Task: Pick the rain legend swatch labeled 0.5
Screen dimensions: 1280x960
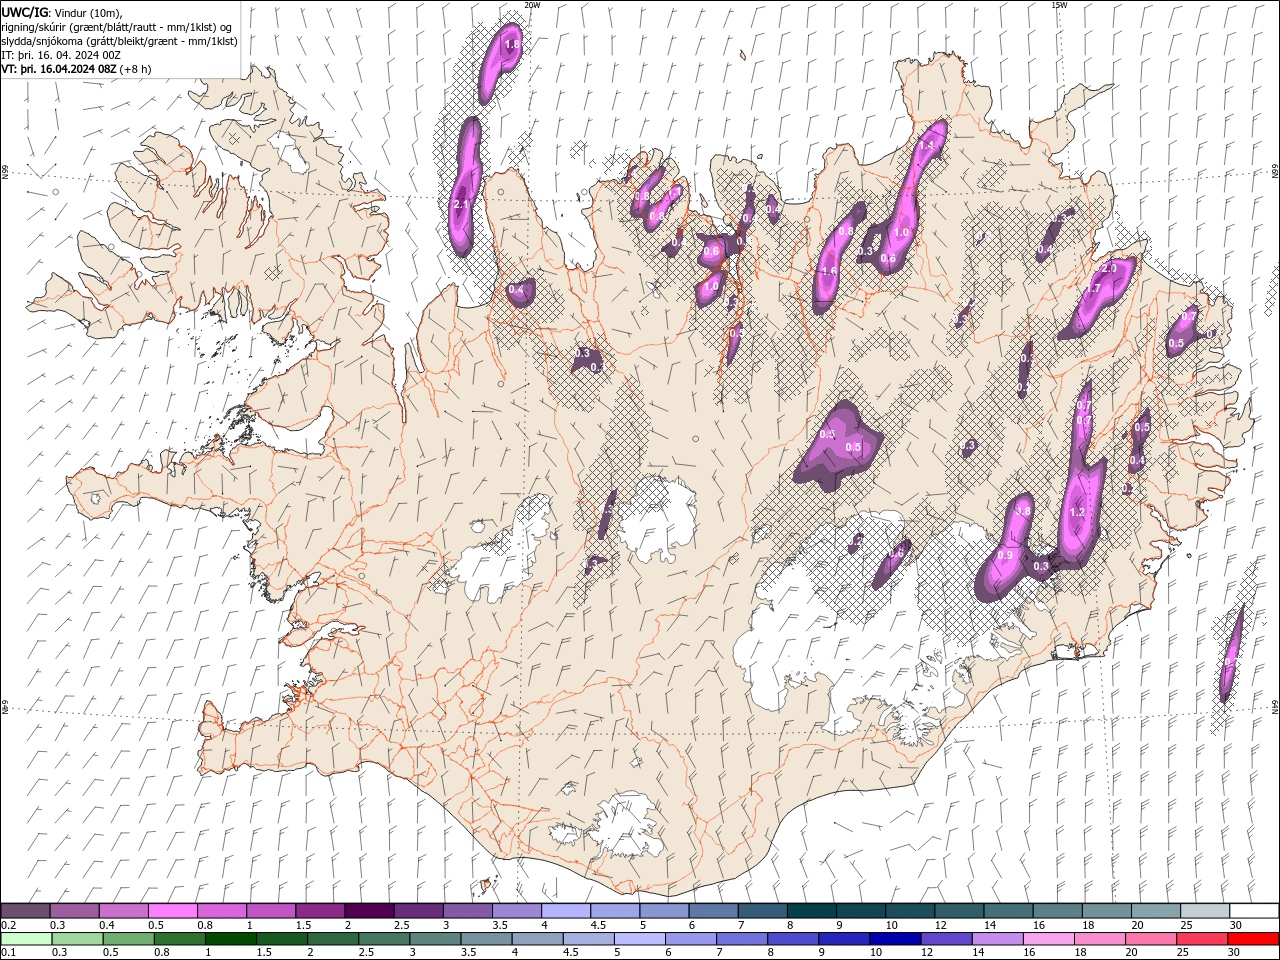Action: (128, 939)
